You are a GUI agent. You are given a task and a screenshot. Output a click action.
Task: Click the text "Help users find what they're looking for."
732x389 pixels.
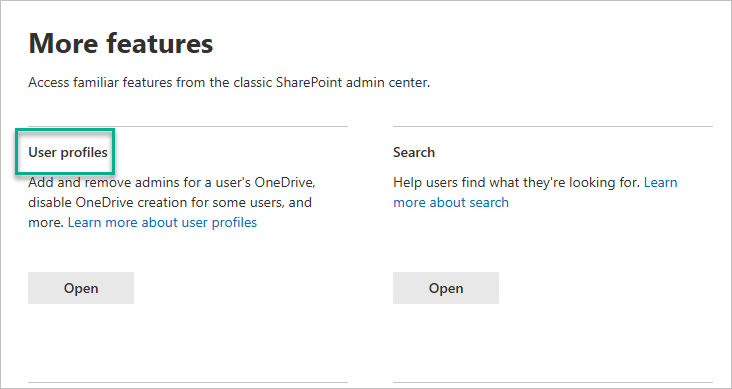pyautogui.click(x=516, y=182)
